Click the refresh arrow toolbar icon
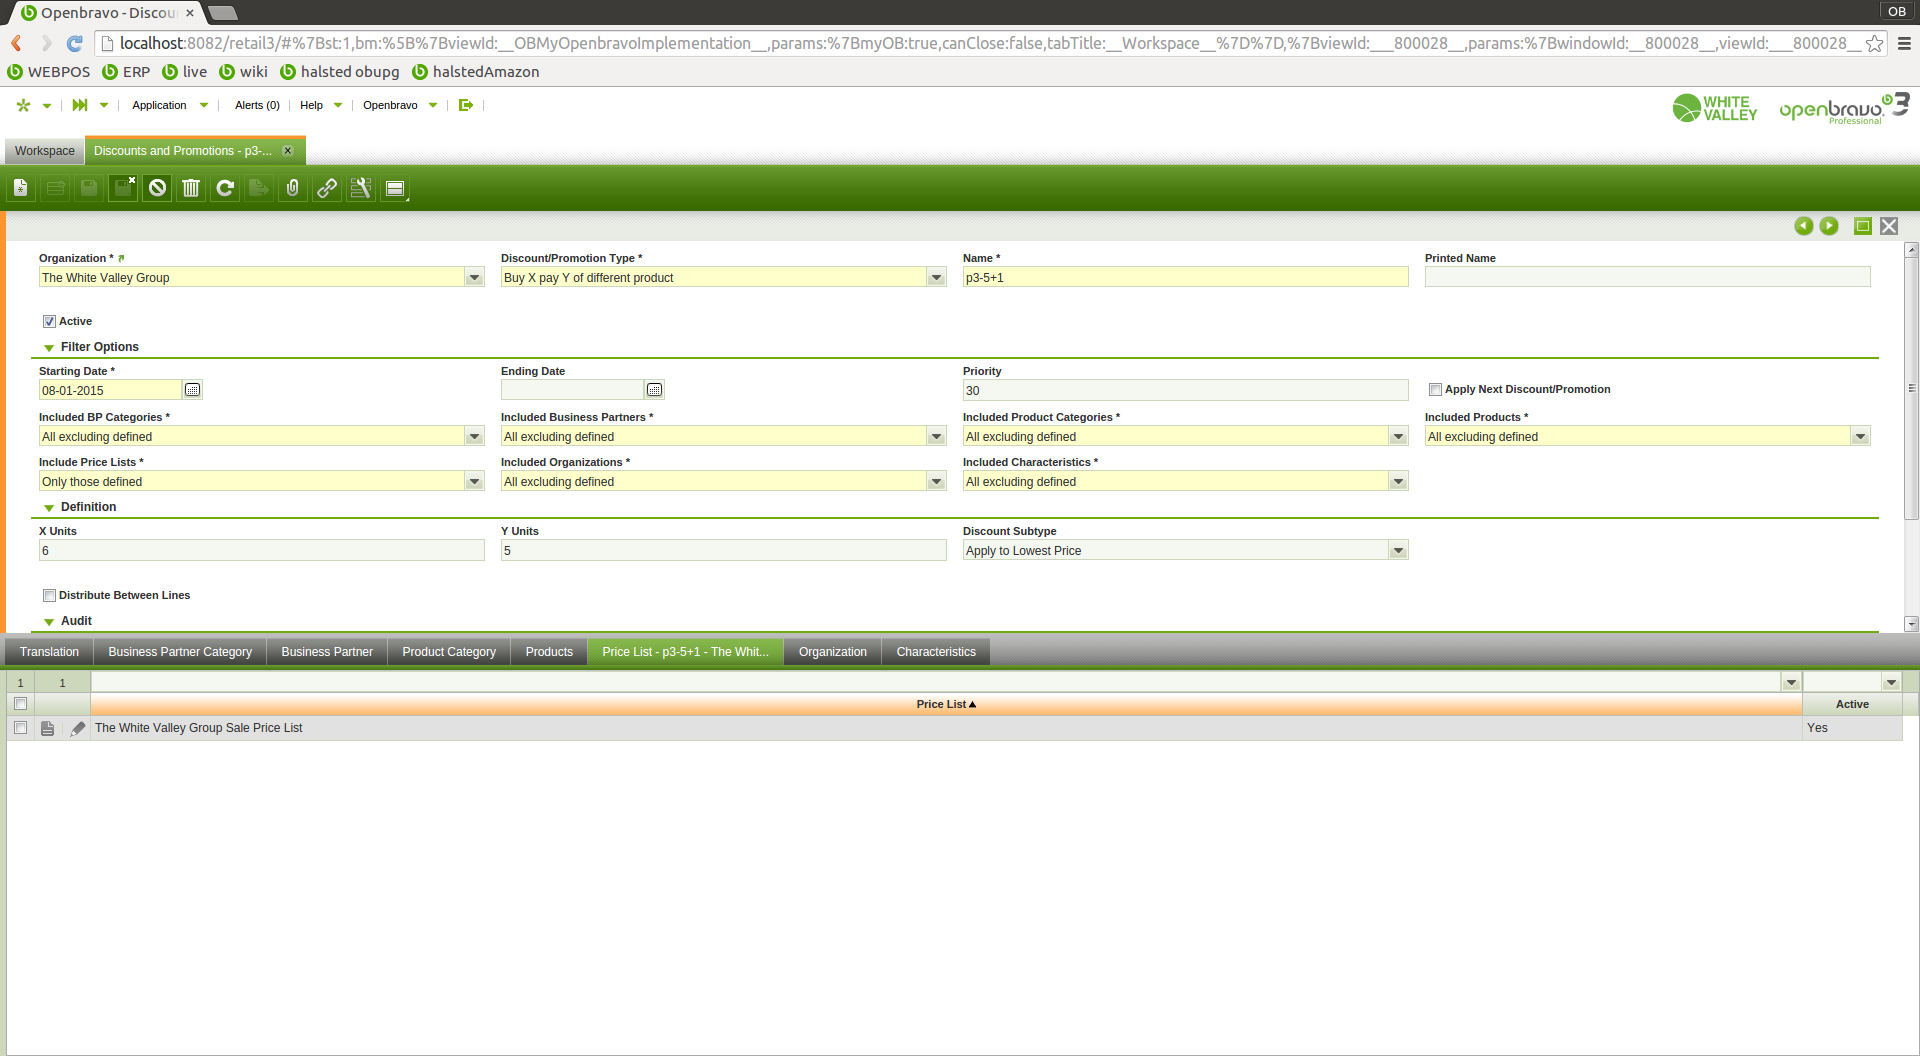This screenshot has width=1920, height=1056. point(225,188)
